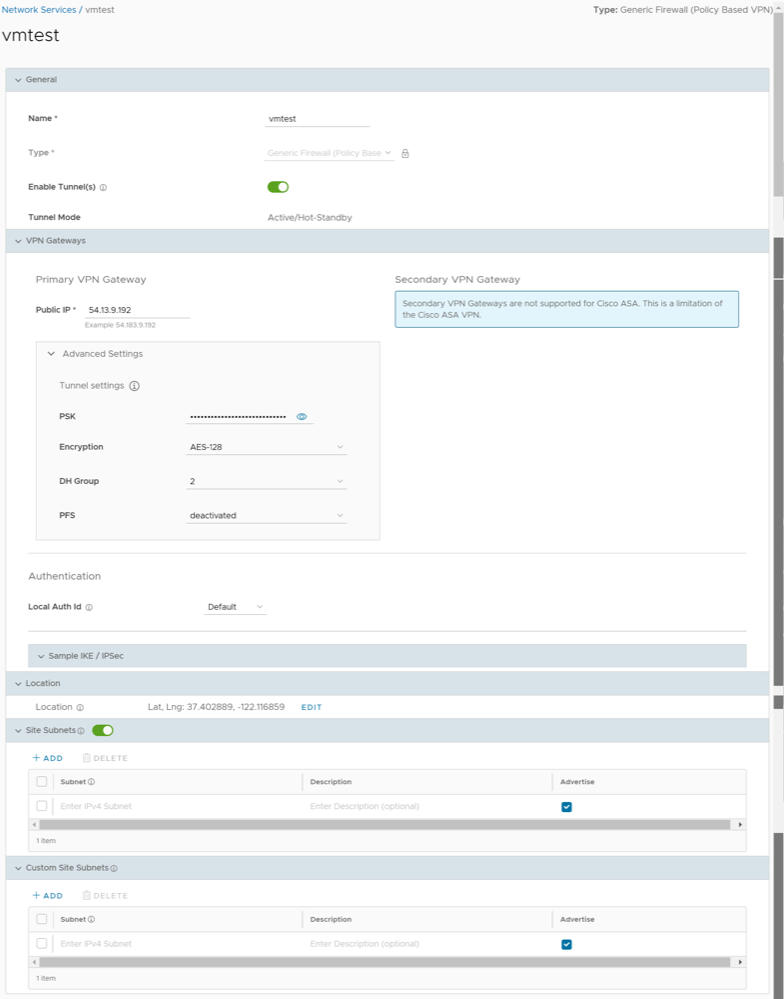Go to Network Services breadcrumb

(x=38, y=9)
